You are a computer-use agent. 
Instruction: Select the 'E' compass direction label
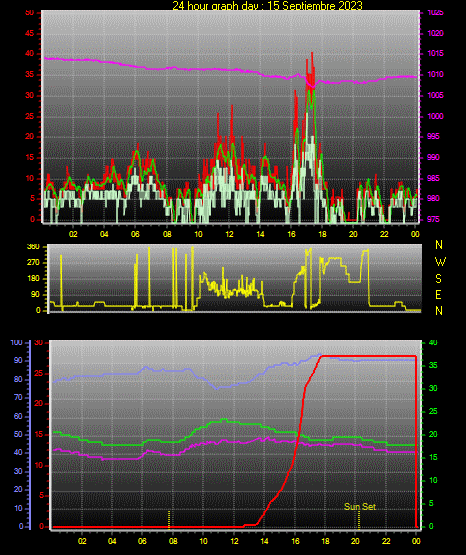438,294
